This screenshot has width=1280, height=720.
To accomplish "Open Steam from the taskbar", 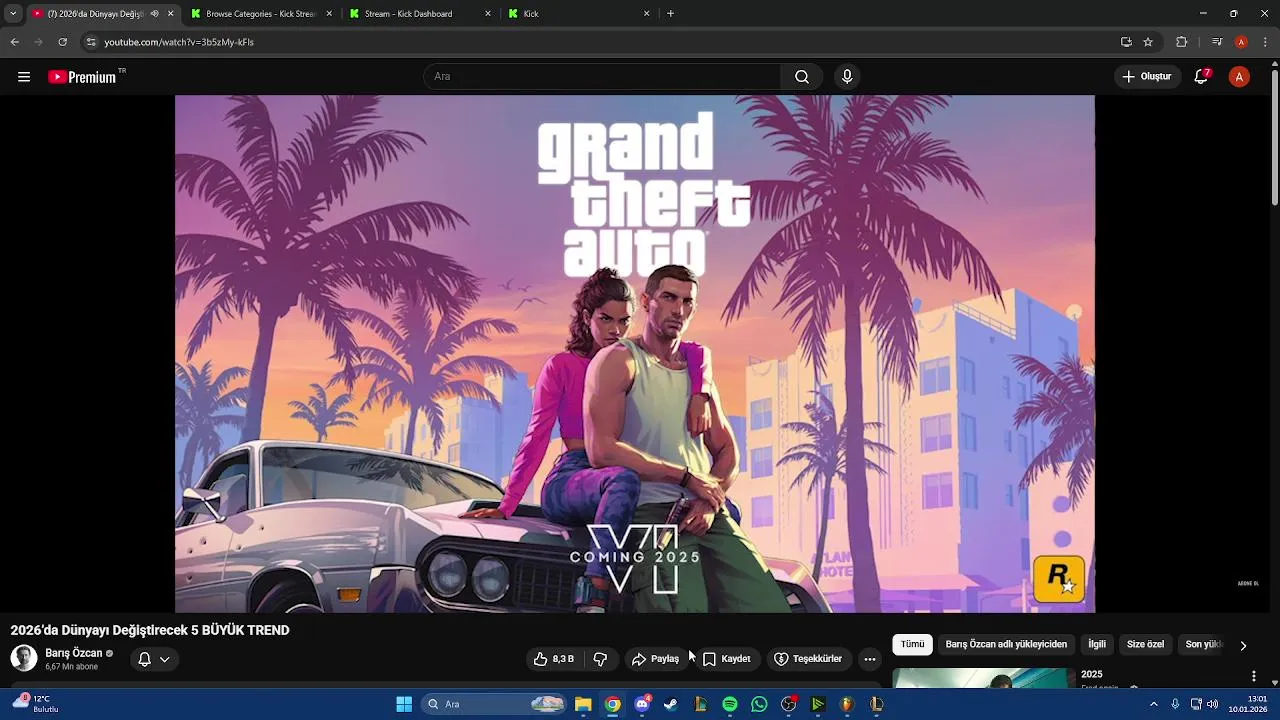I will (671, 704).
